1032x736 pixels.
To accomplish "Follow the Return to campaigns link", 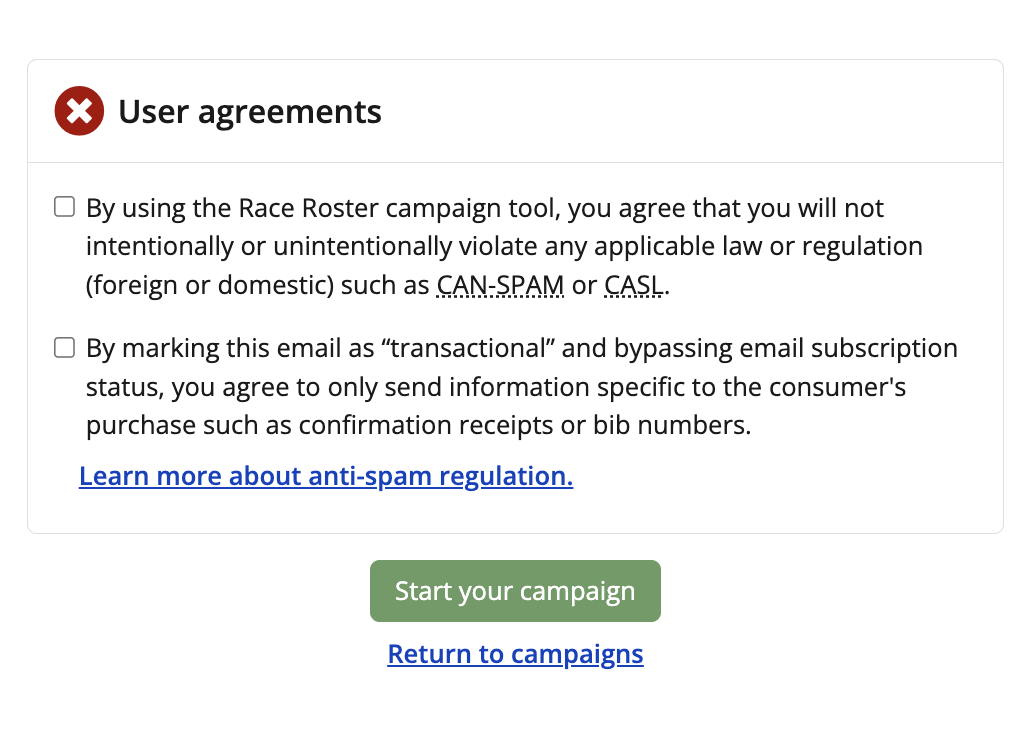I will point(515,654).
